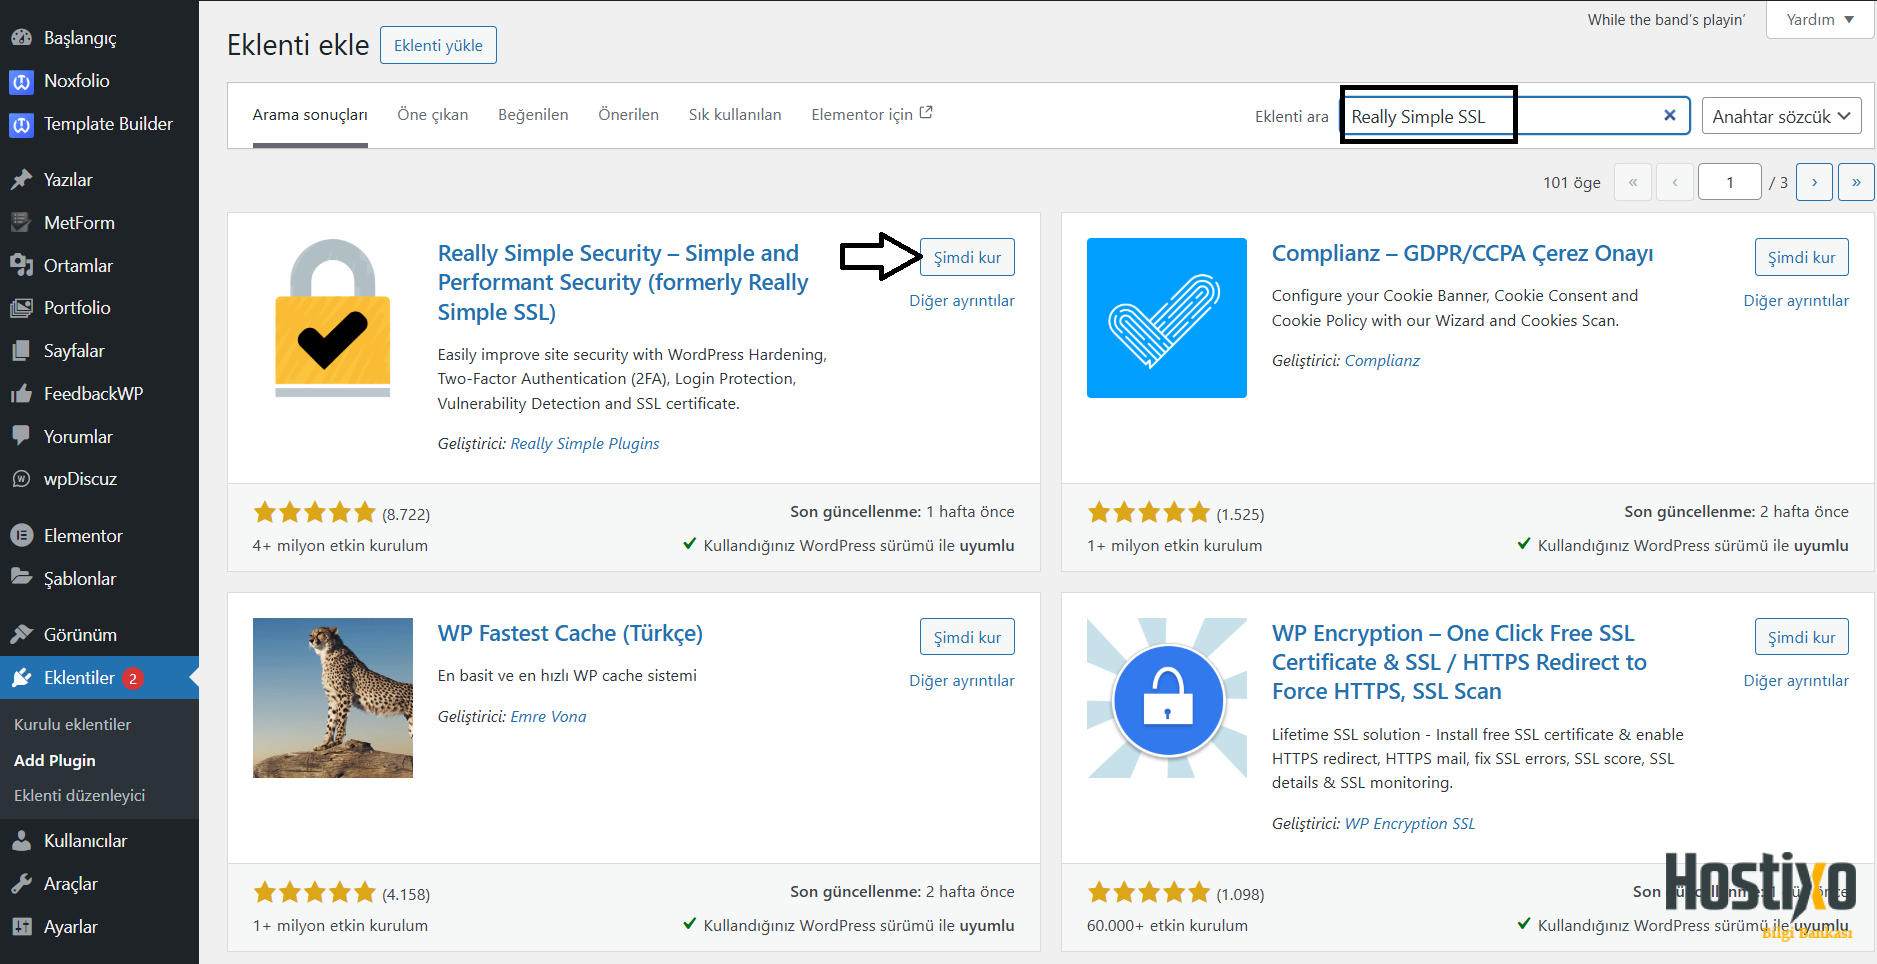Open Eklenti düzenleyici submenu item

[80, 796]
